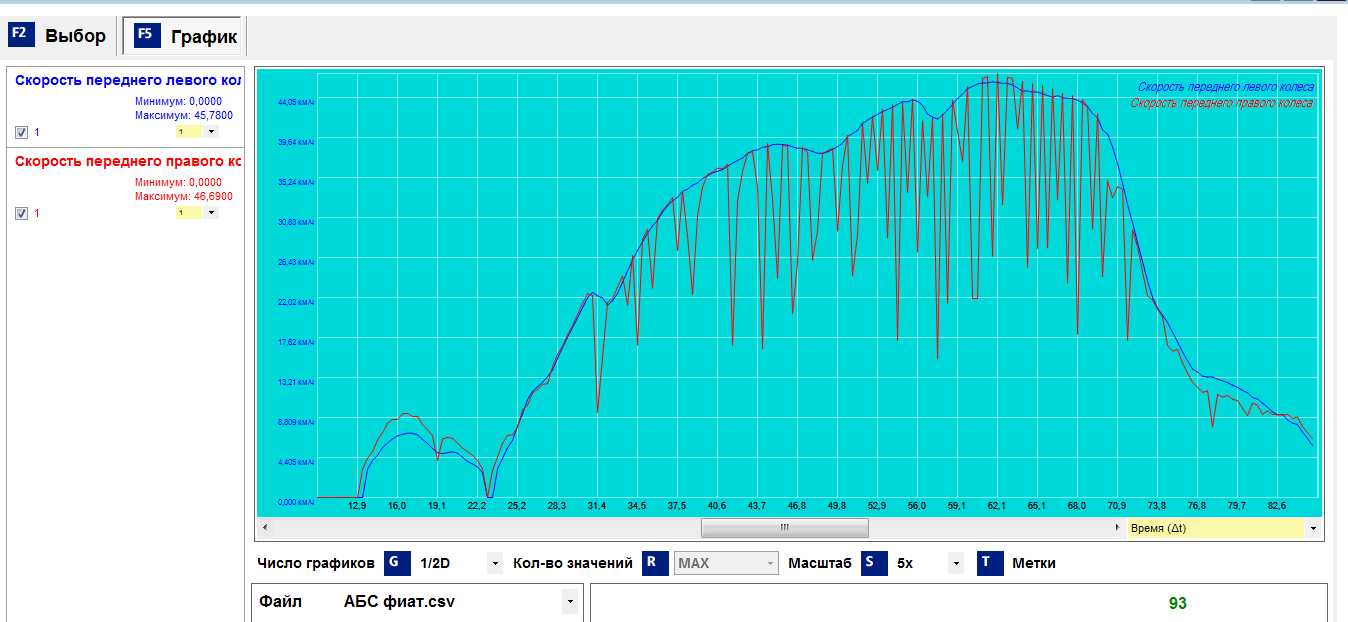The image size is (1348, 622).
Task: Switch to the Выбор tab
Action: [60, 36]
